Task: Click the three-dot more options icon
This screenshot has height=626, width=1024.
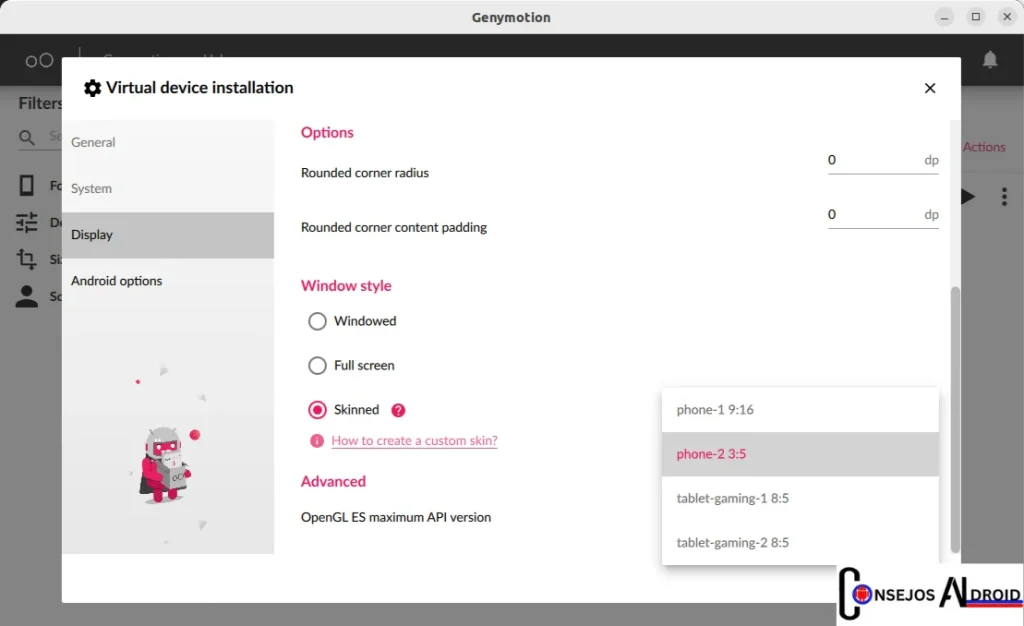Action: [x=1004, y=197]
